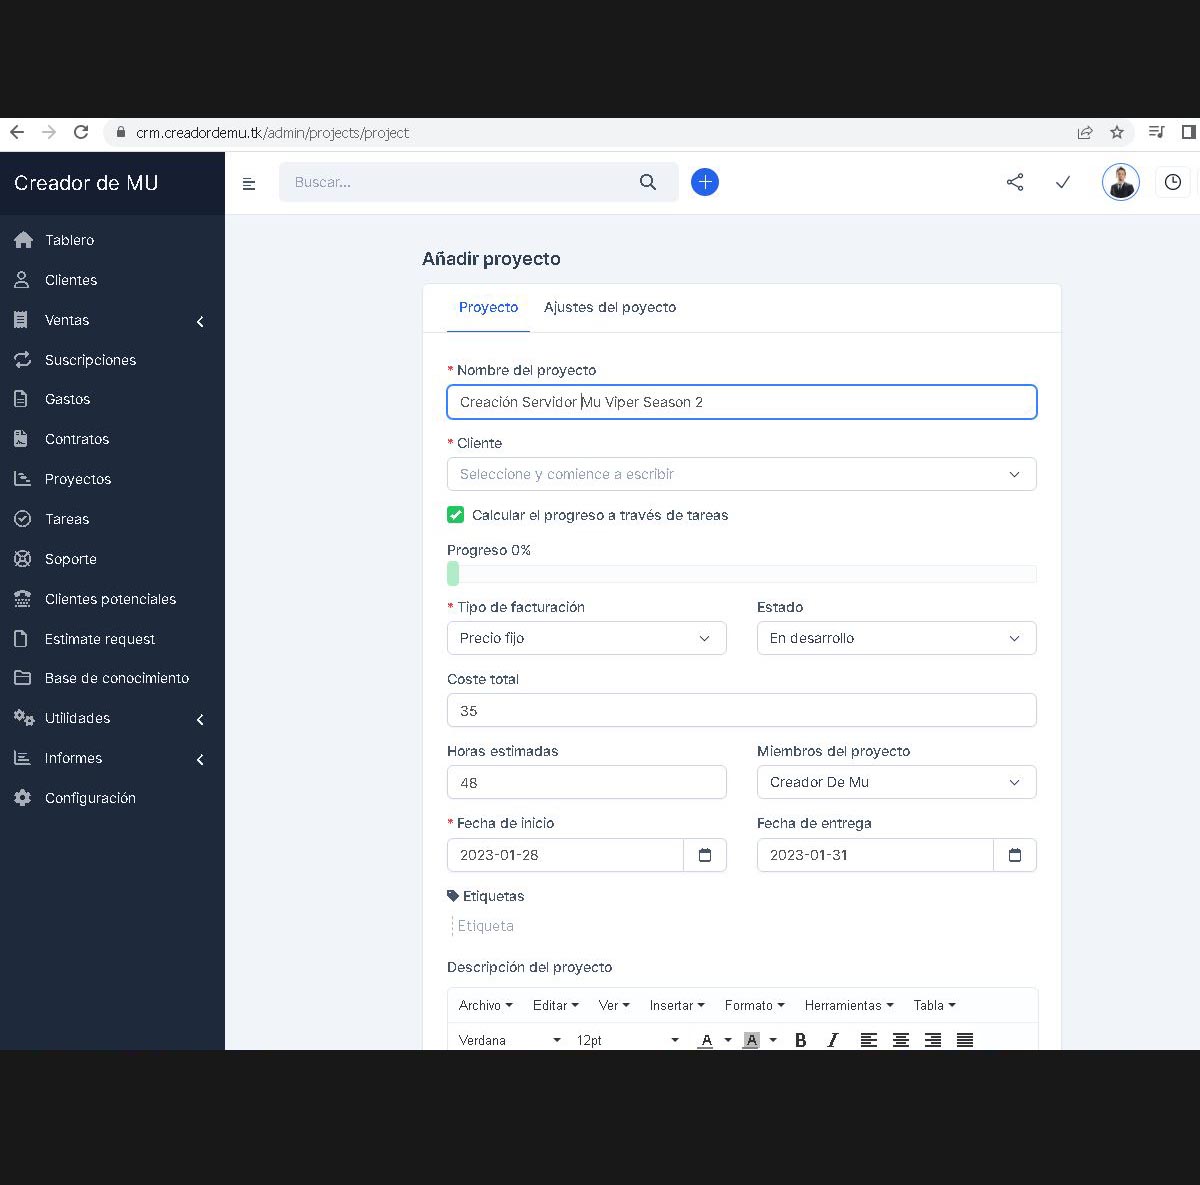
Task: Open the Tipo de facturación dropdown
Action: (587, 638)
